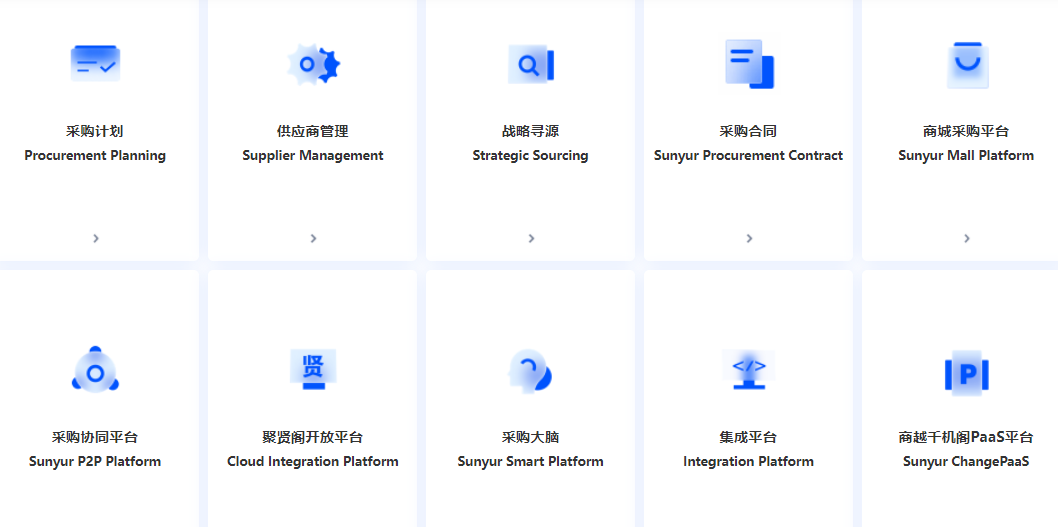The width and height of the screenshot is (1058, 527).
Task: Click the Sunyur Procurement Contract document icon
Action: click(x=749, y=64)
